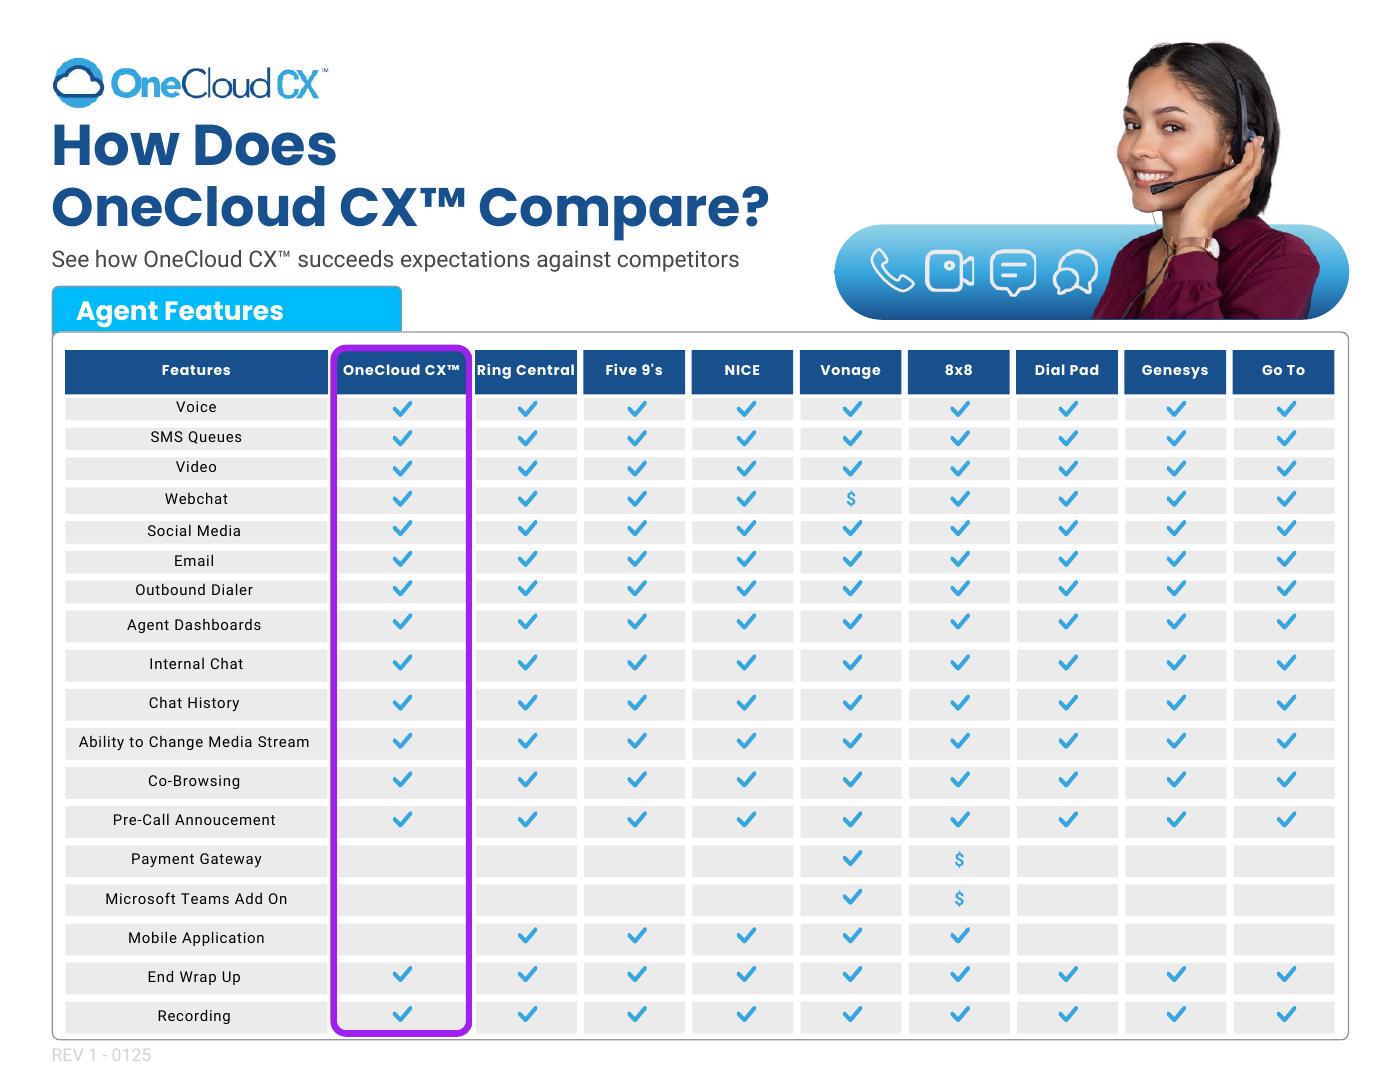The height and width of the screenshot is (1082, 1400).
Task: Click the Five 9's checkmark in Outbound Dialer row
Action: 636,588
